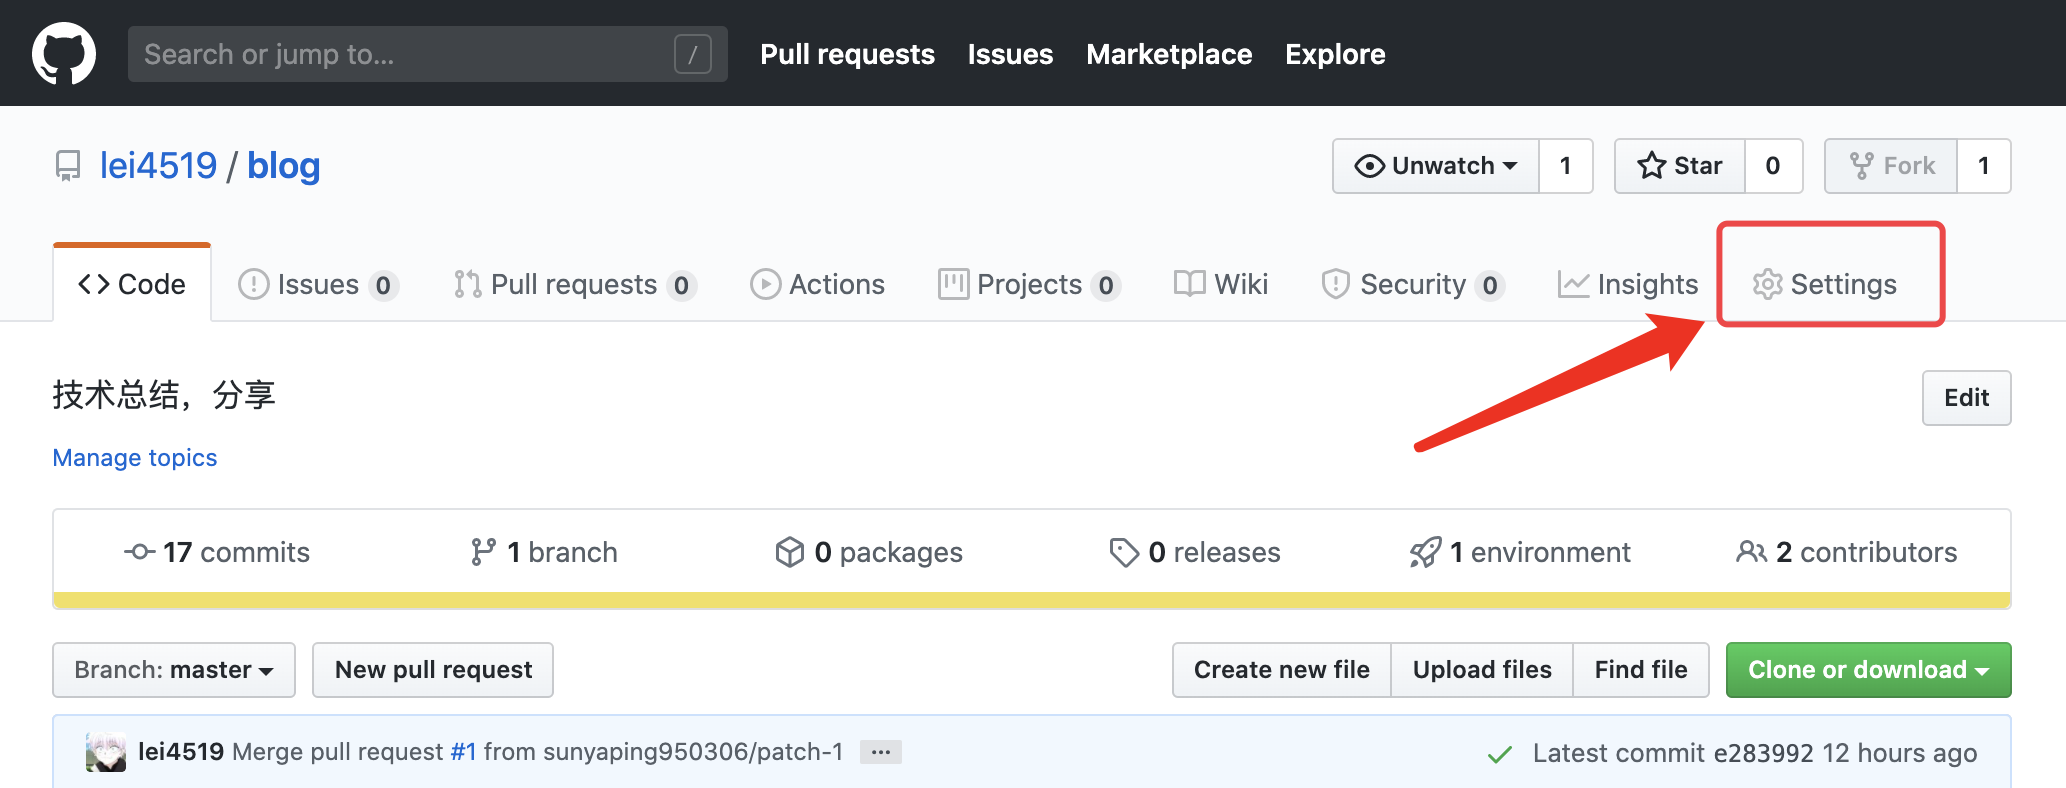This screenshot has height=788, width=2066.
Task: View the 1 branch list
Action: 544,552
